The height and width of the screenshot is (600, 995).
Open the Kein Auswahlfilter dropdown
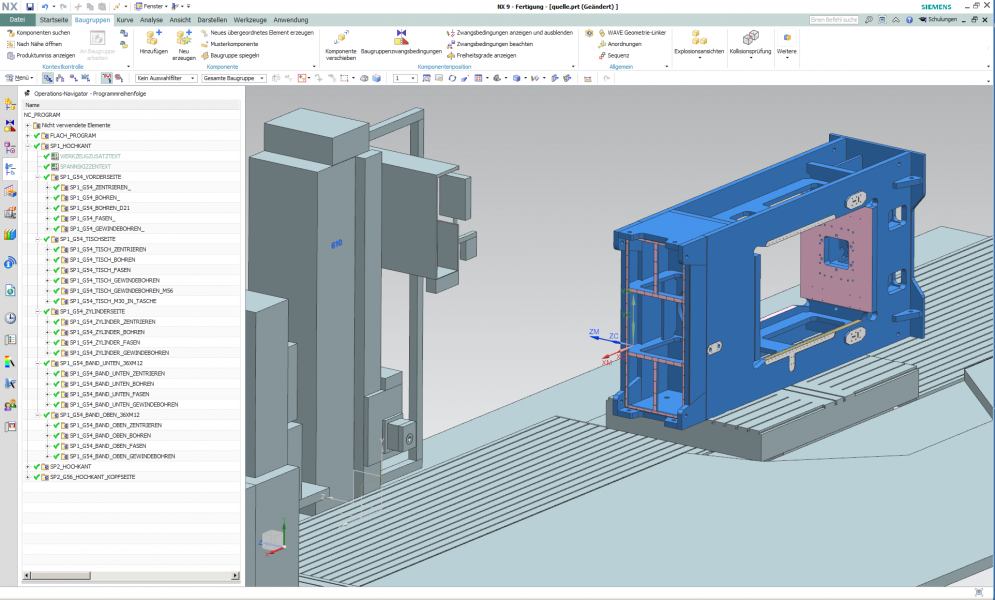[165, 78]
